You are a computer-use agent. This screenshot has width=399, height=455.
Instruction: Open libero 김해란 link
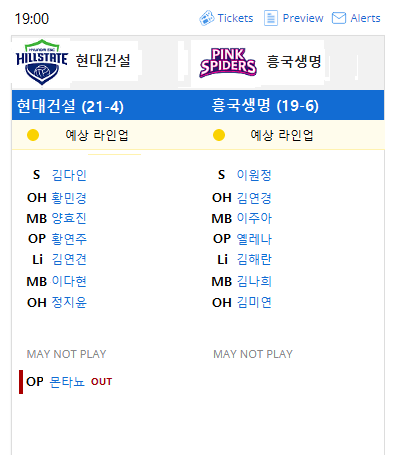tap(254, 259)
